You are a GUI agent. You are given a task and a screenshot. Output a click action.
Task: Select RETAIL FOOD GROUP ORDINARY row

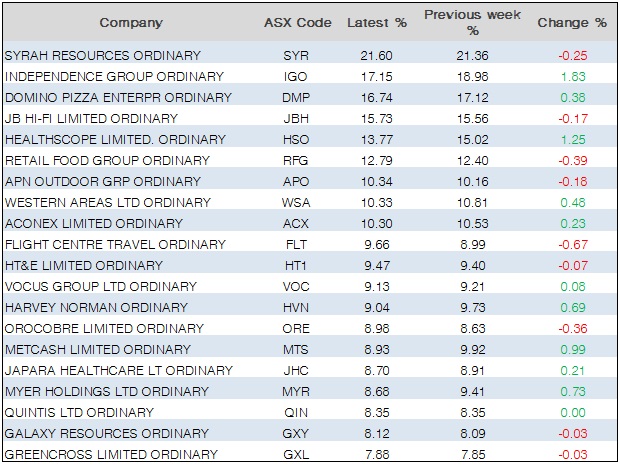(108, 160)
